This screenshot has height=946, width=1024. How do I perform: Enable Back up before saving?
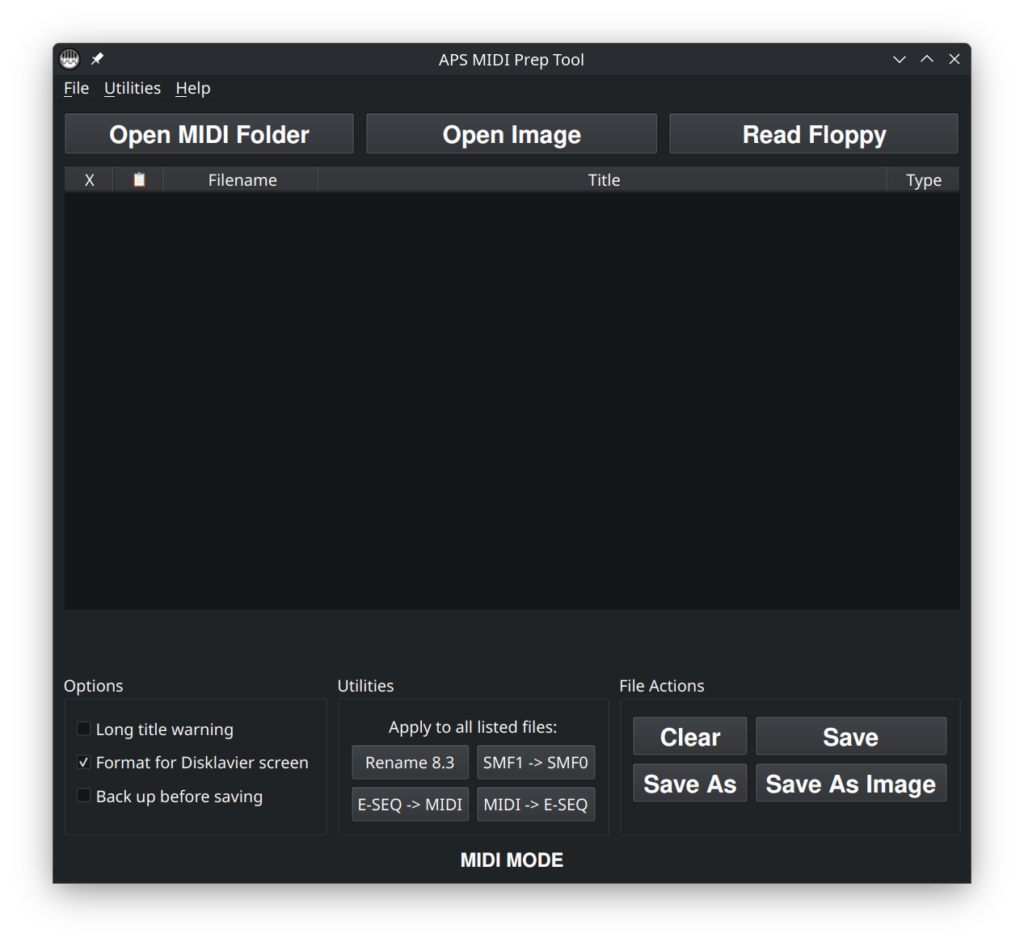[83, 797]
